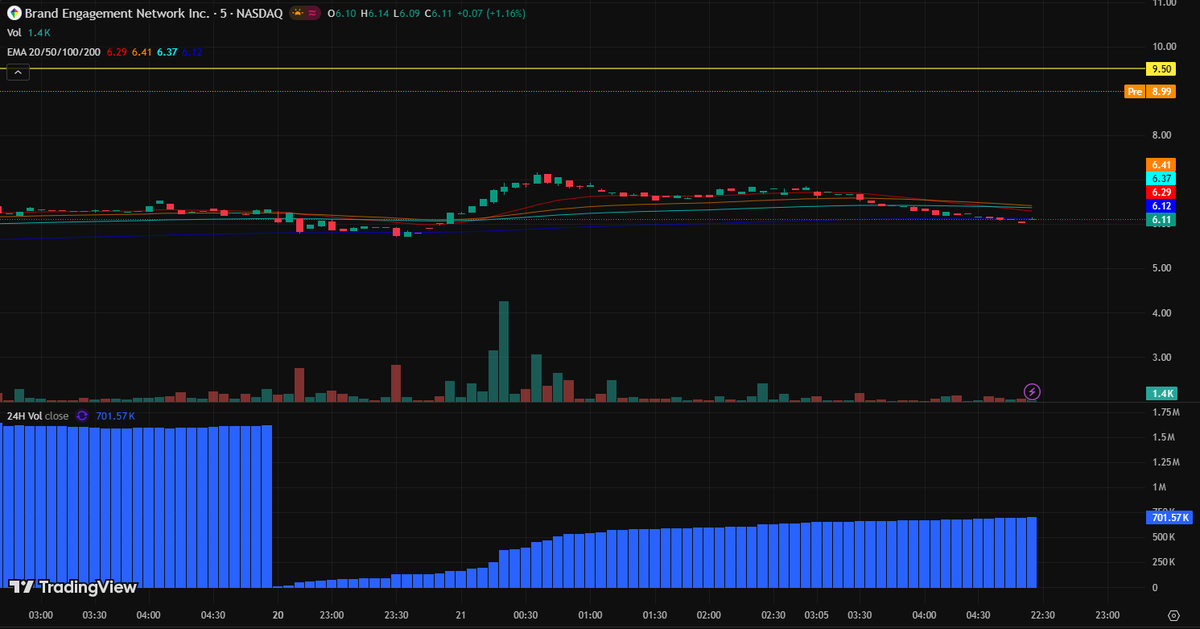Click the 500K volume scale label
This screenshot has width=1200, height=629.
(x=1164, y=537)
